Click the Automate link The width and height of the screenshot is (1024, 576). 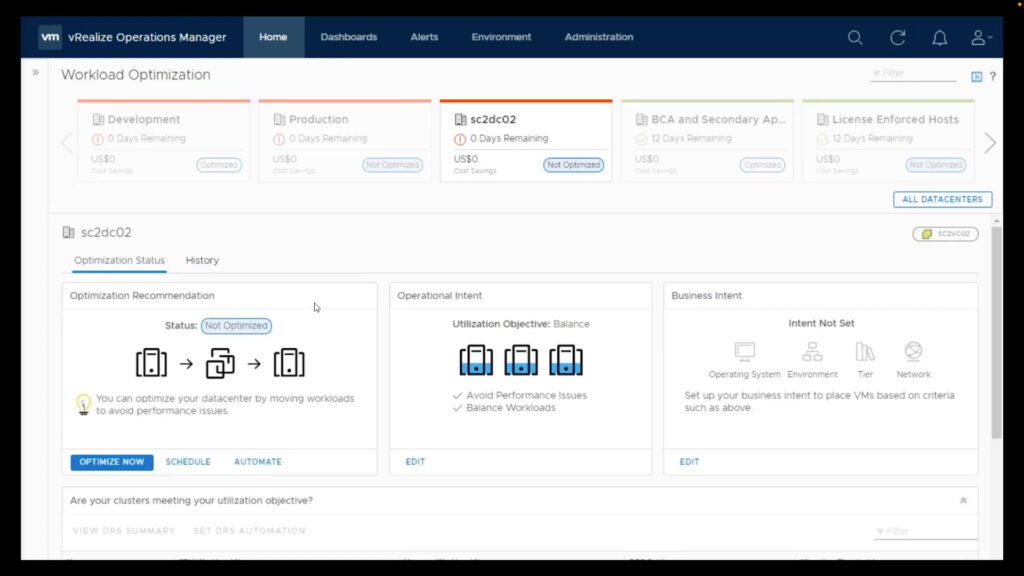click(x=258, y=462)
